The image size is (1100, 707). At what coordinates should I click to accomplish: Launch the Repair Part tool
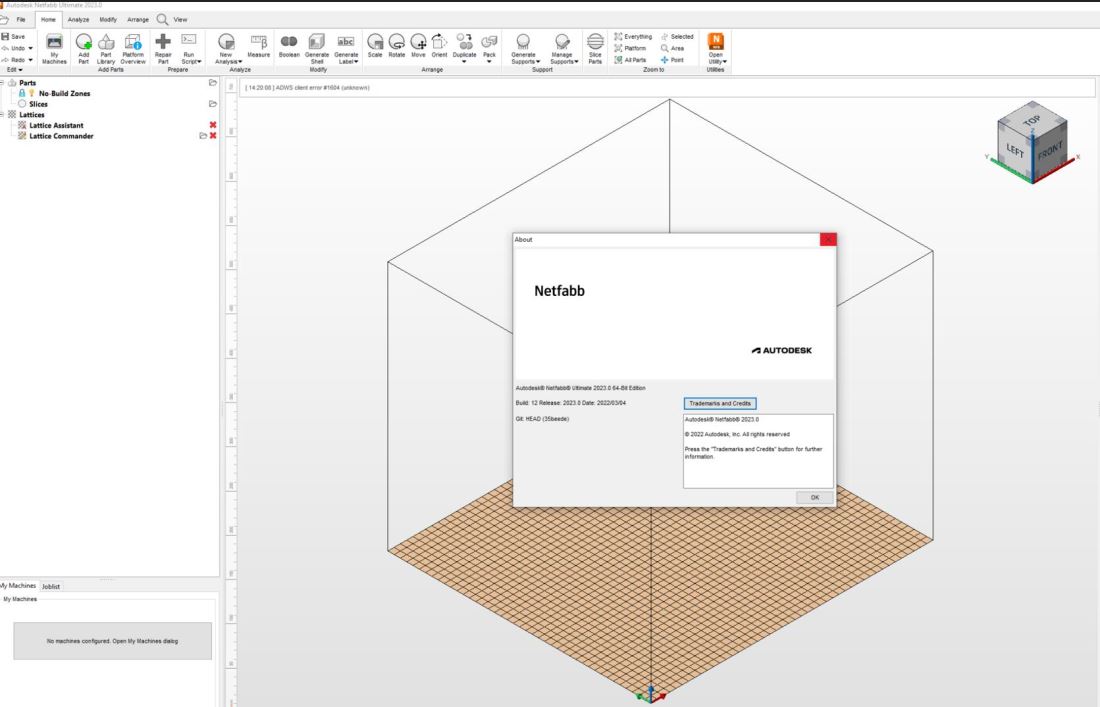pos(163,48)
